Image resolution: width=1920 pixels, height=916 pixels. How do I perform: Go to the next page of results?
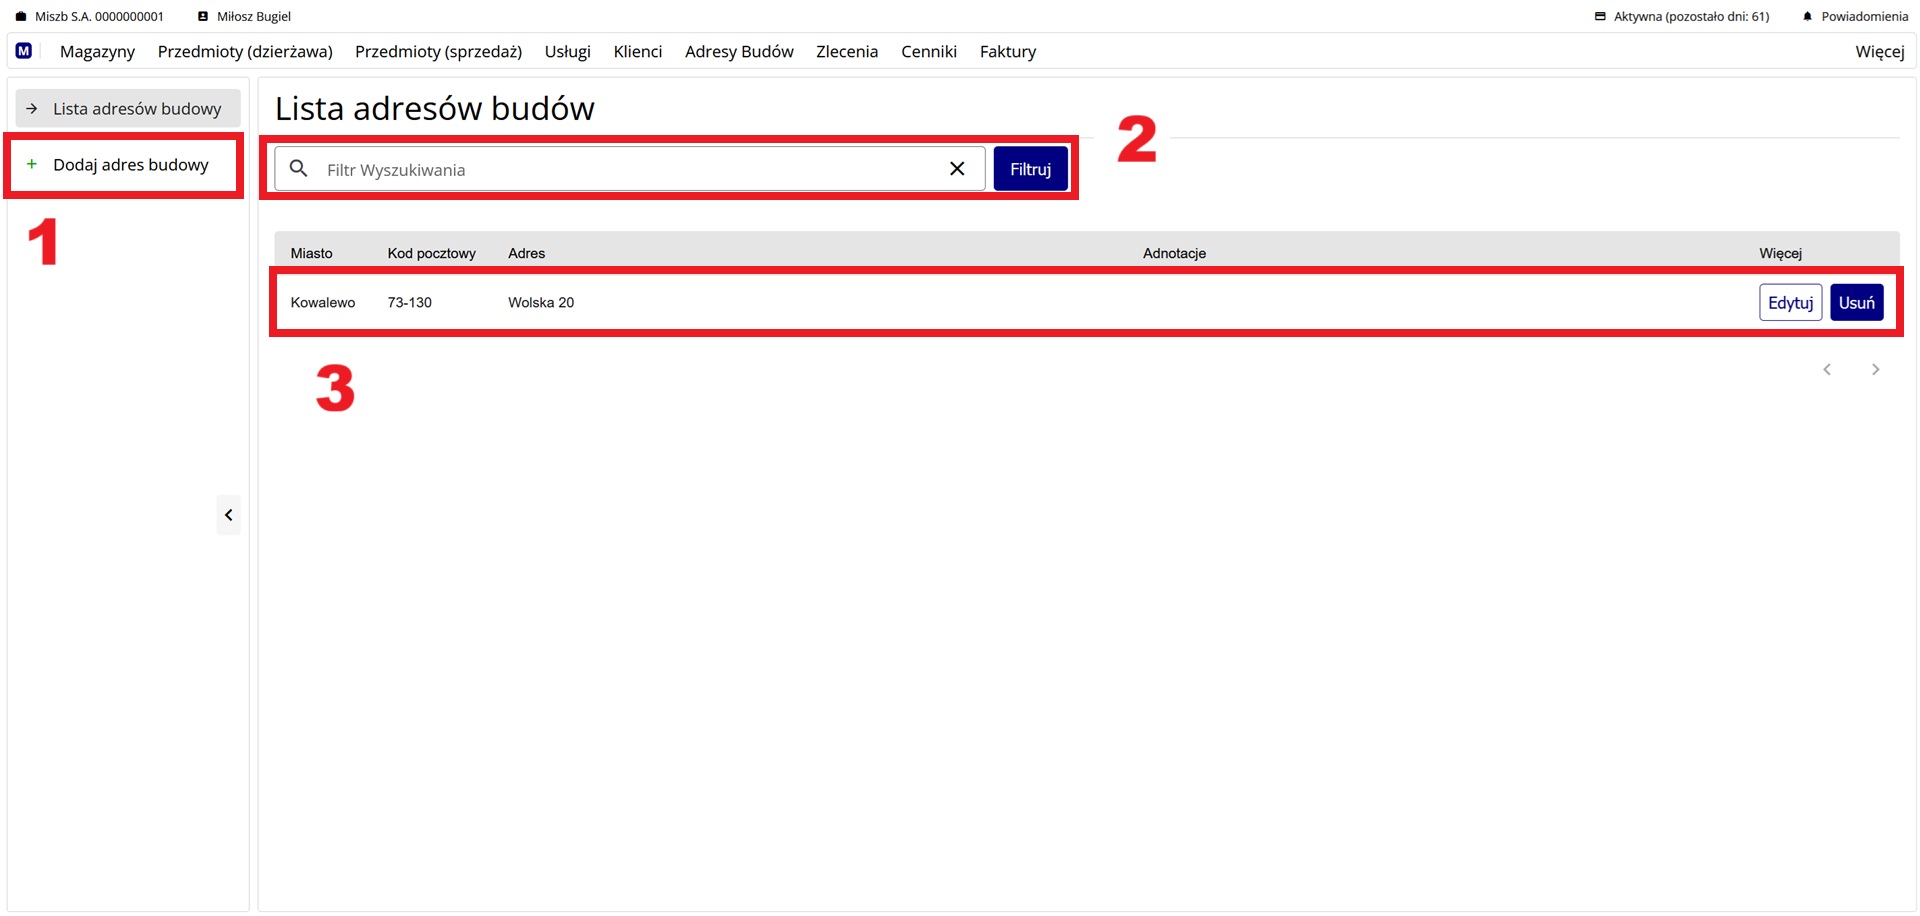[1875, 370]
